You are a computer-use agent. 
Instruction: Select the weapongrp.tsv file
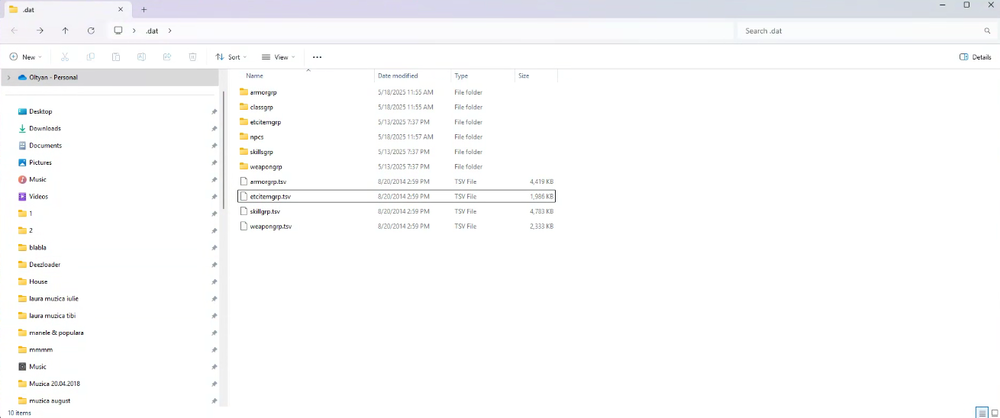pos(270,227)
